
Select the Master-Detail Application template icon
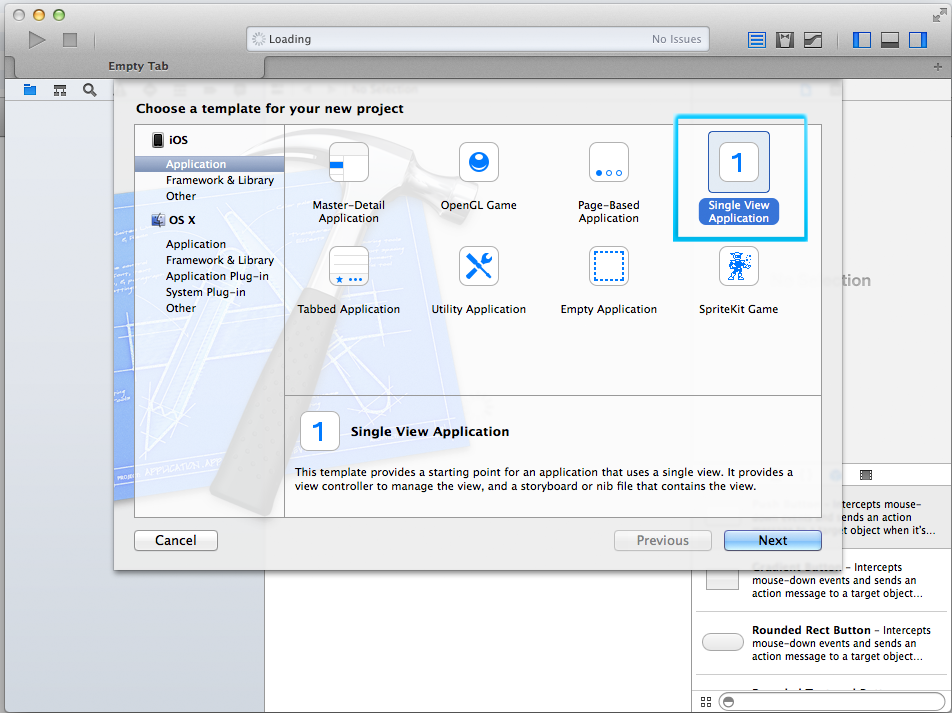point(348,162)
